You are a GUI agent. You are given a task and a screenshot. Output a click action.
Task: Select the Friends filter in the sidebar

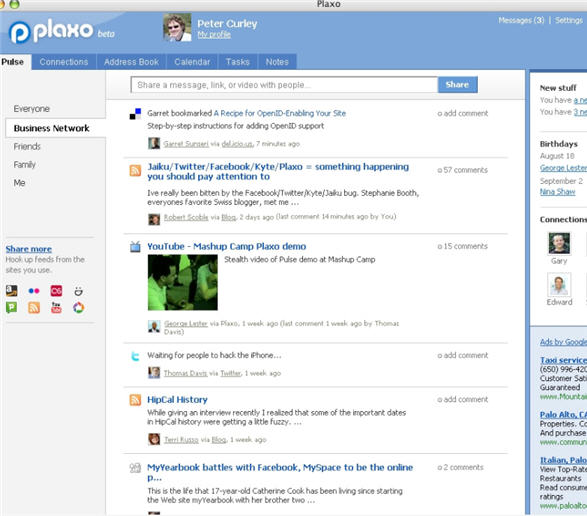click(x=27, y=146)
